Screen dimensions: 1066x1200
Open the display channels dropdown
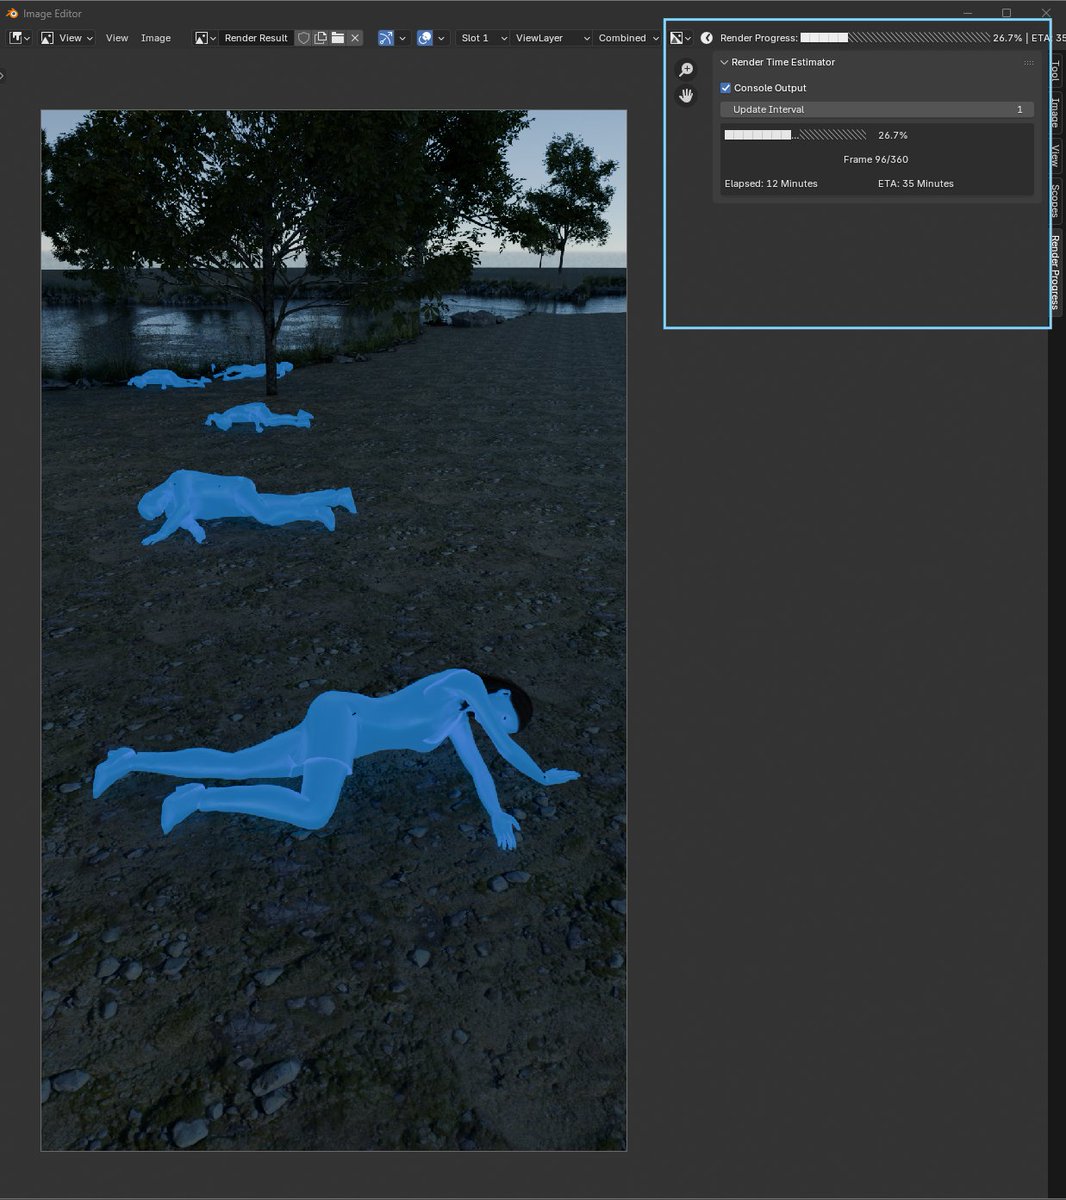tap(681, 38)
